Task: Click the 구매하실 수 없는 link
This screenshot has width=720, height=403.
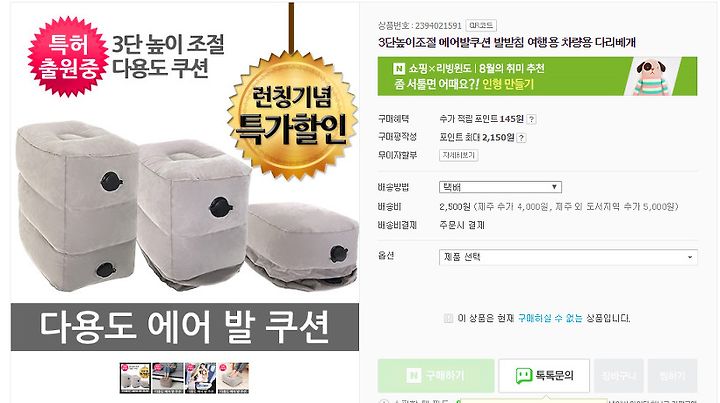Action: (x=550, y=318)
